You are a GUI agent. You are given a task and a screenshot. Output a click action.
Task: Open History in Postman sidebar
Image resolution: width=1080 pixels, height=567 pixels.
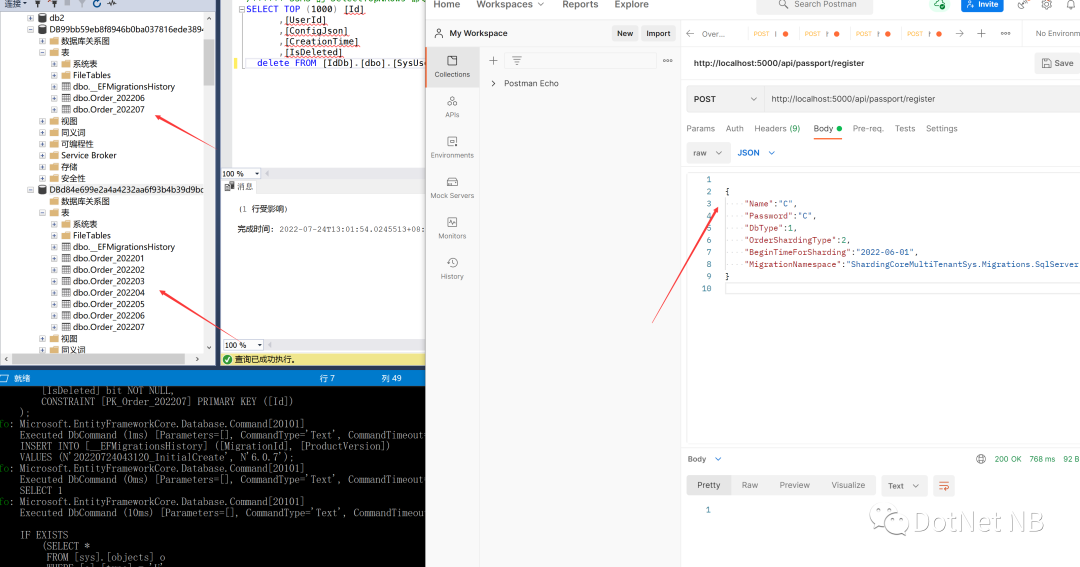click(452, 269)
